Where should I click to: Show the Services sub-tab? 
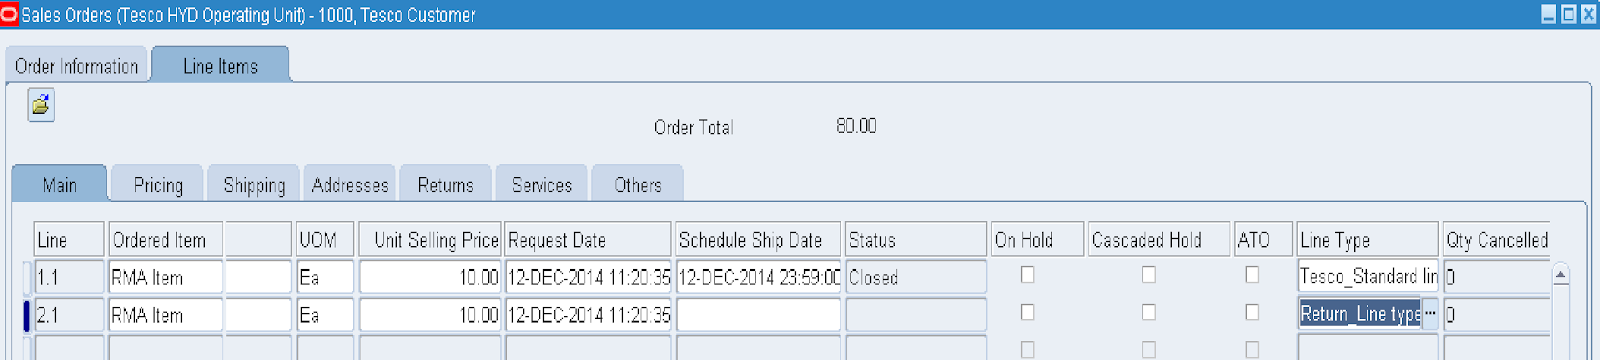541,185
